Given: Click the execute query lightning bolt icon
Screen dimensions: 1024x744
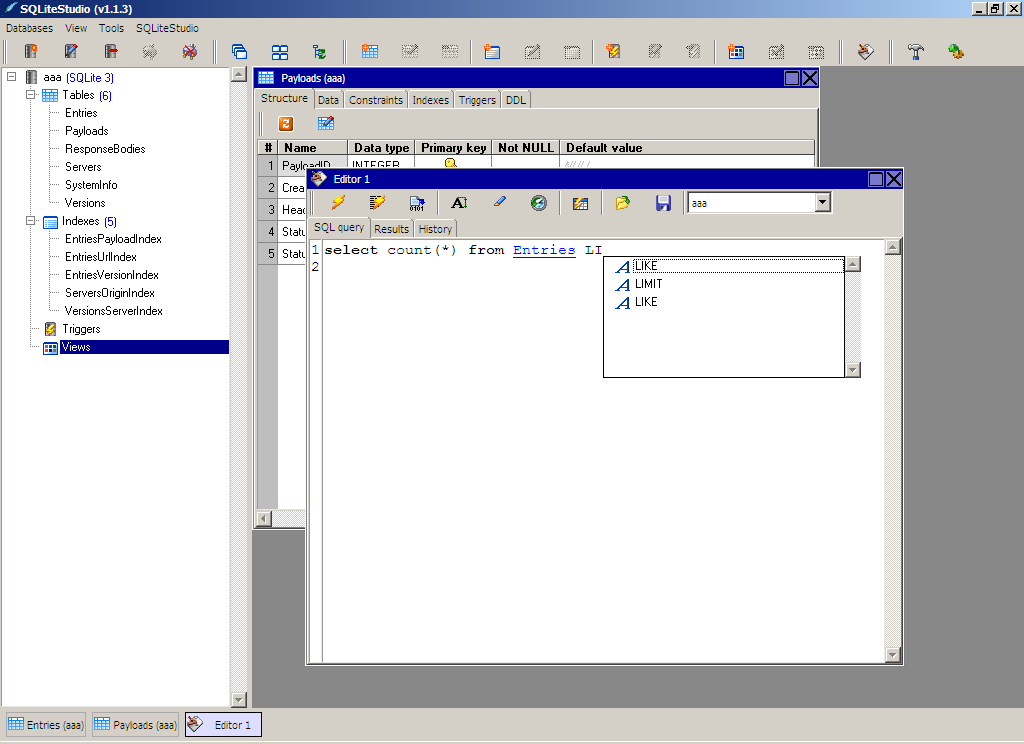Looking at the screenshot, I should 338,203.
